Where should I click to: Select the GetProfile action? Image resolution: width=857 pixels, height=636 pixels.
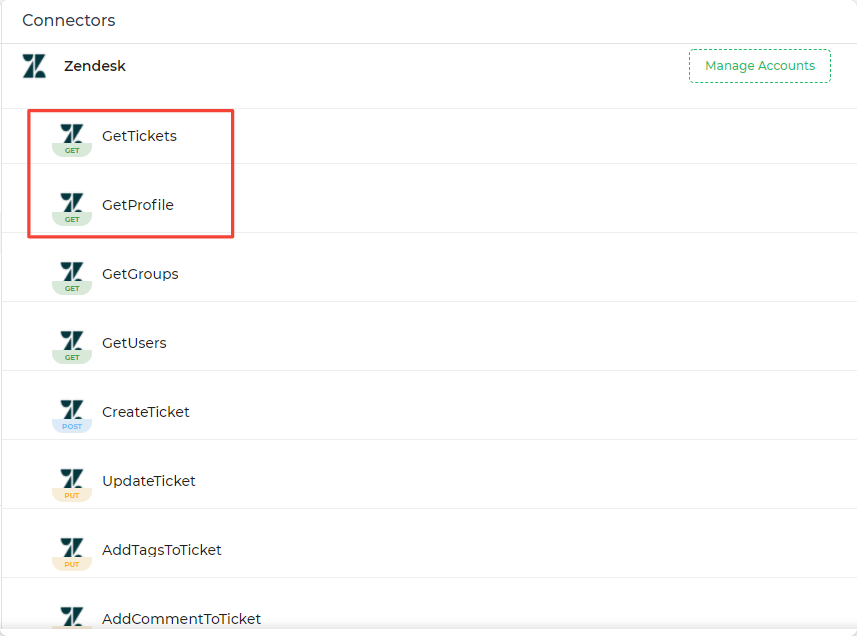click(x=138, y=205)
